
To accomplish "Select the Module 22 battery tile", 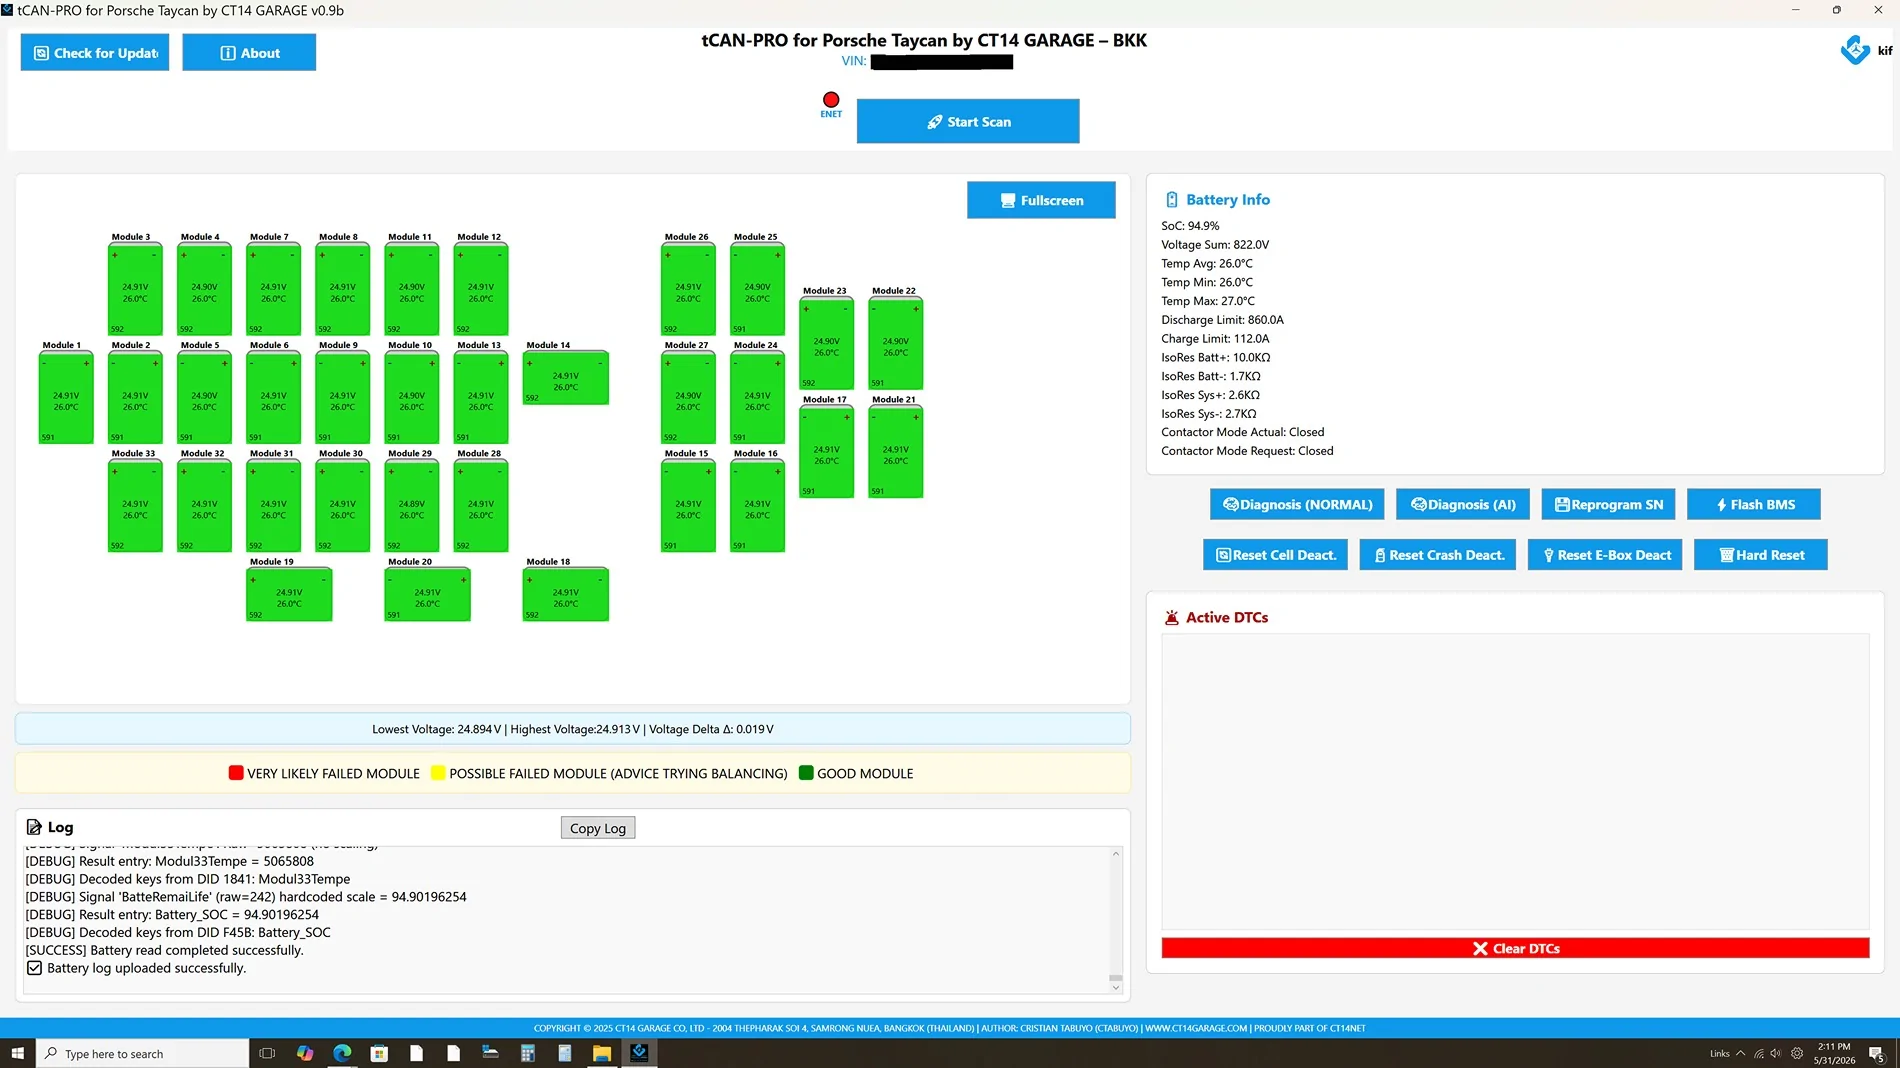I will pos(896,343).
